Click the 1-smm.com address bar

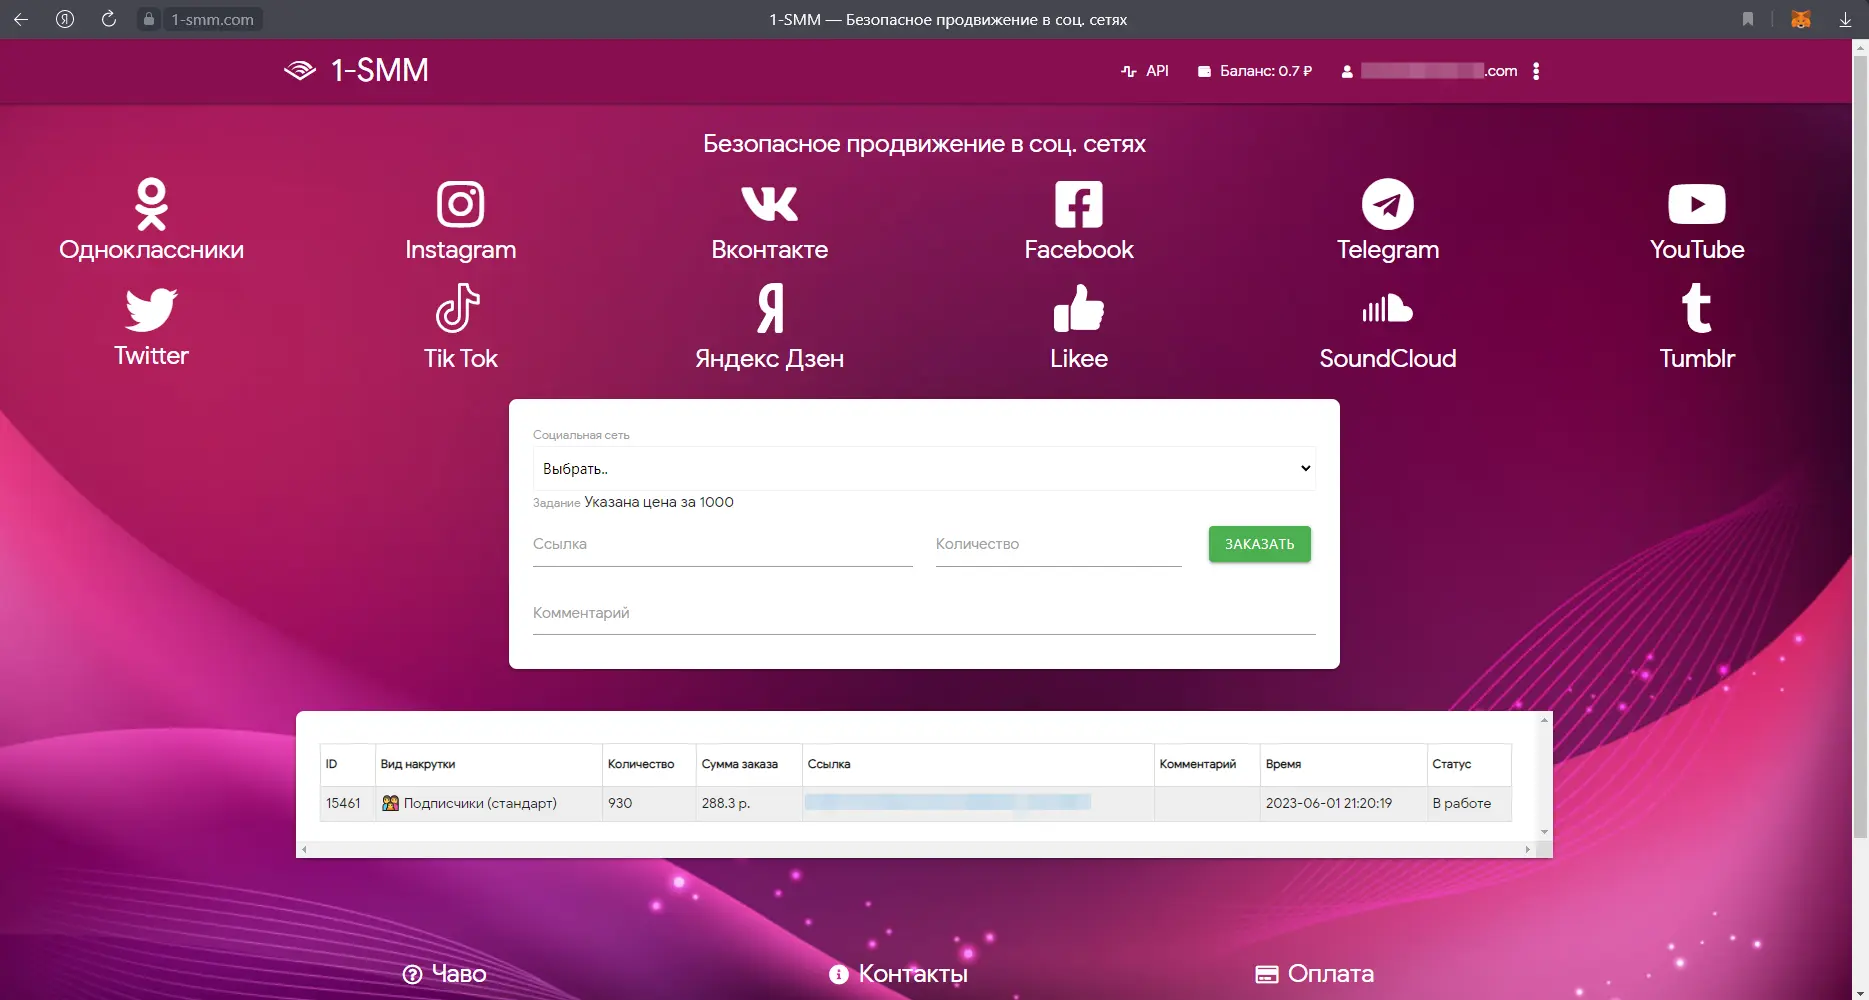212,19
